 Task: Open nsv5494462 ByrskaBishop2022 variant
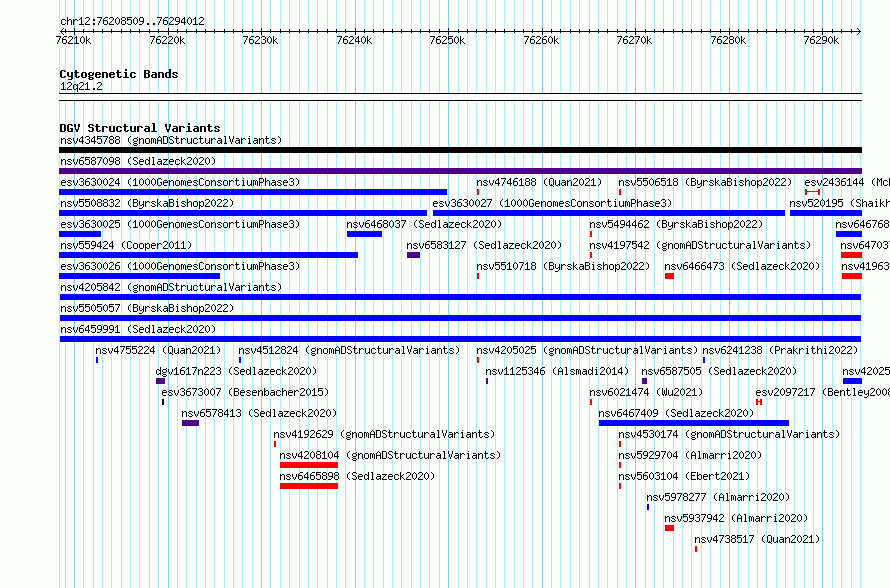coord(676,224)
